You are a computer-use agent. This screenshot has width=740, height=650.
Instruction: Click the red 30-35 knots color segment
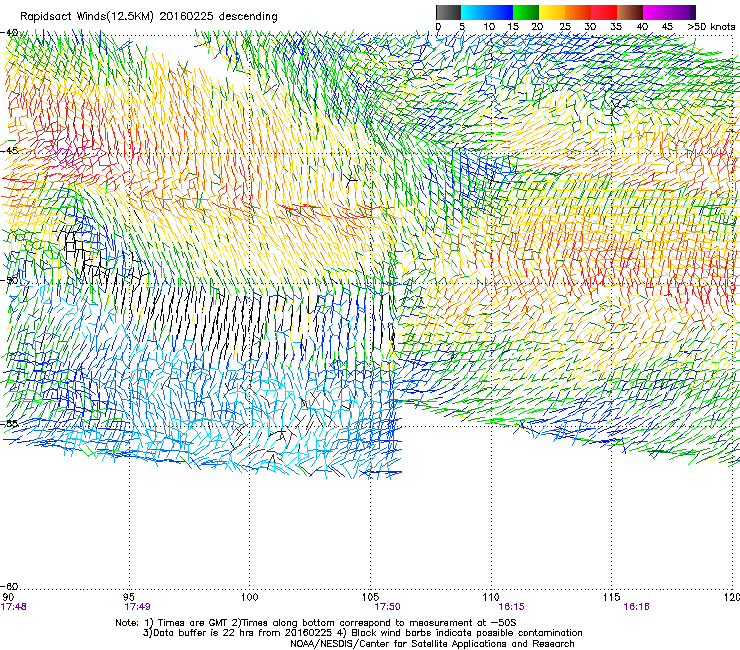click(x=604, y=12)
